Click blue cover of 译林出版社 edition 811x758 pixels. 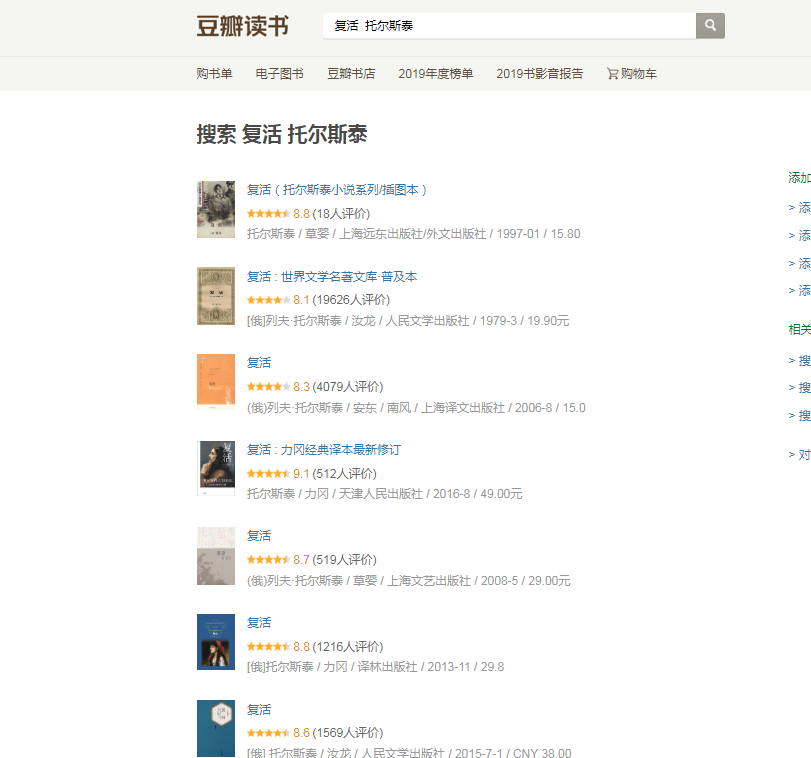(x=216, y=642)
